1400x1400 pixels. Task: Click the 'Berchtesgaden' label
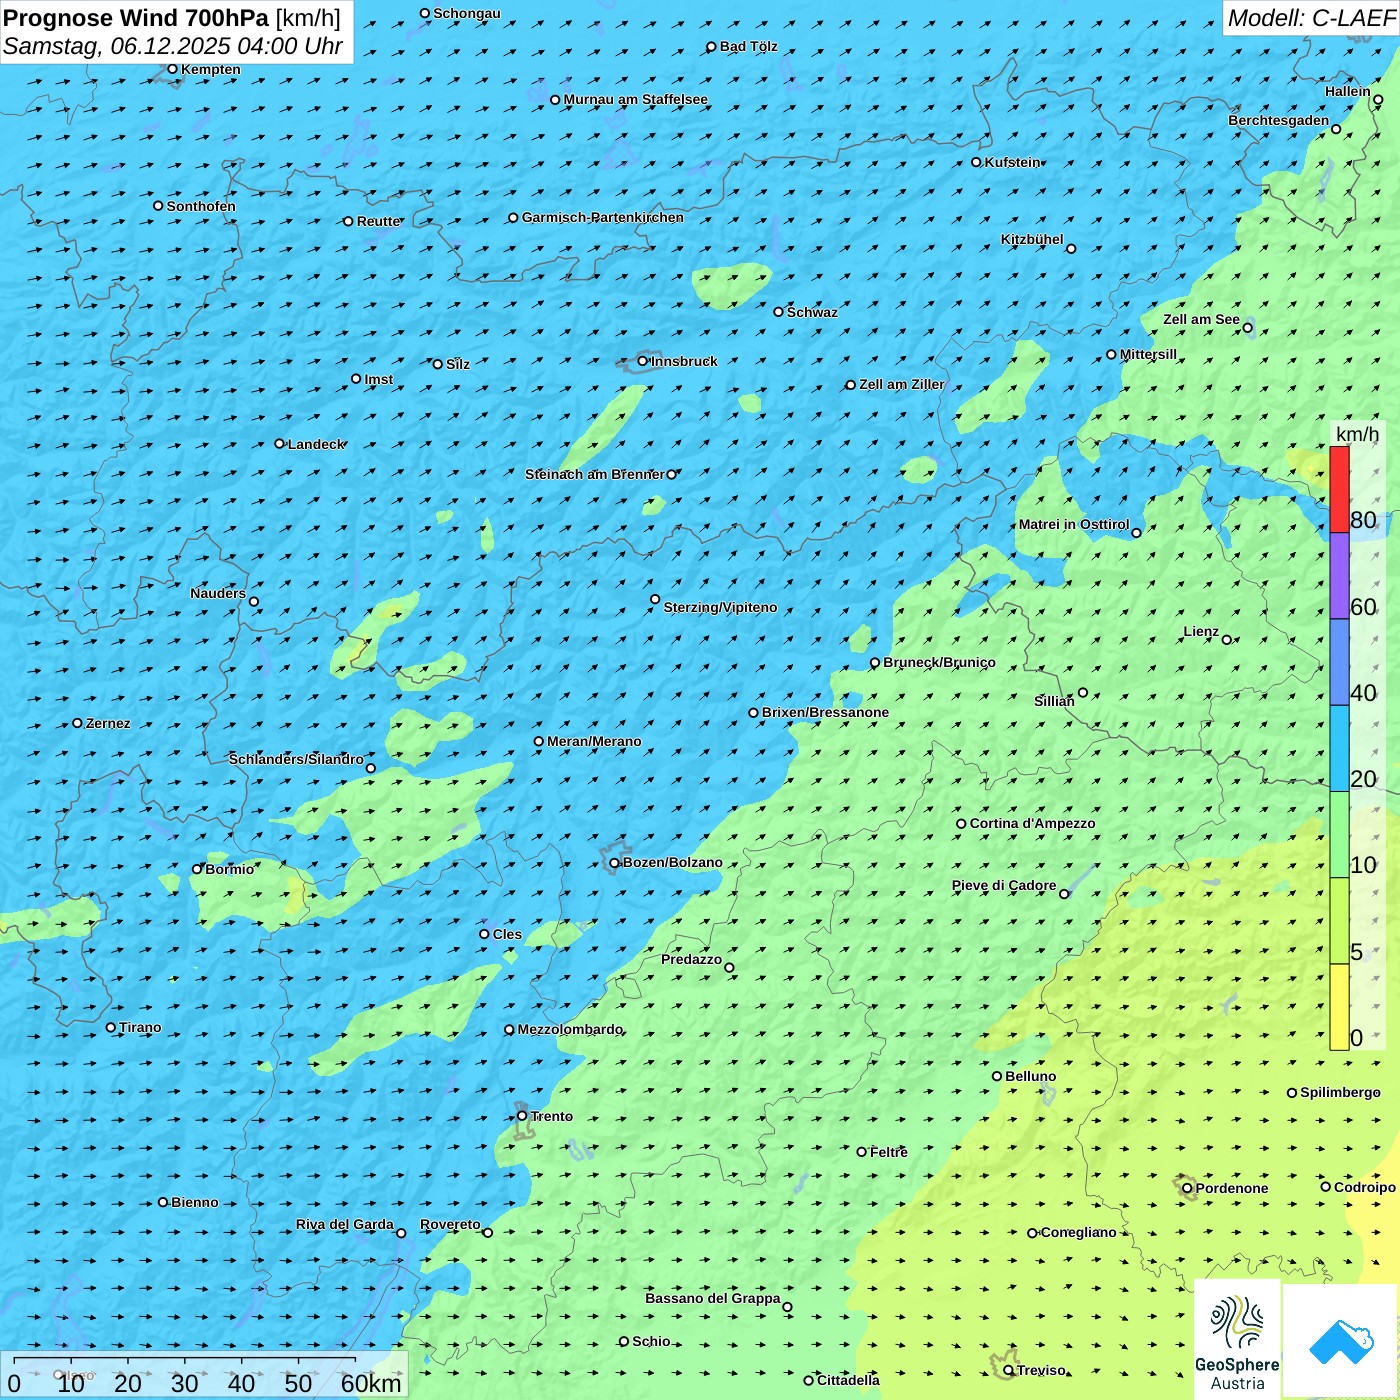pos(1279,120)
